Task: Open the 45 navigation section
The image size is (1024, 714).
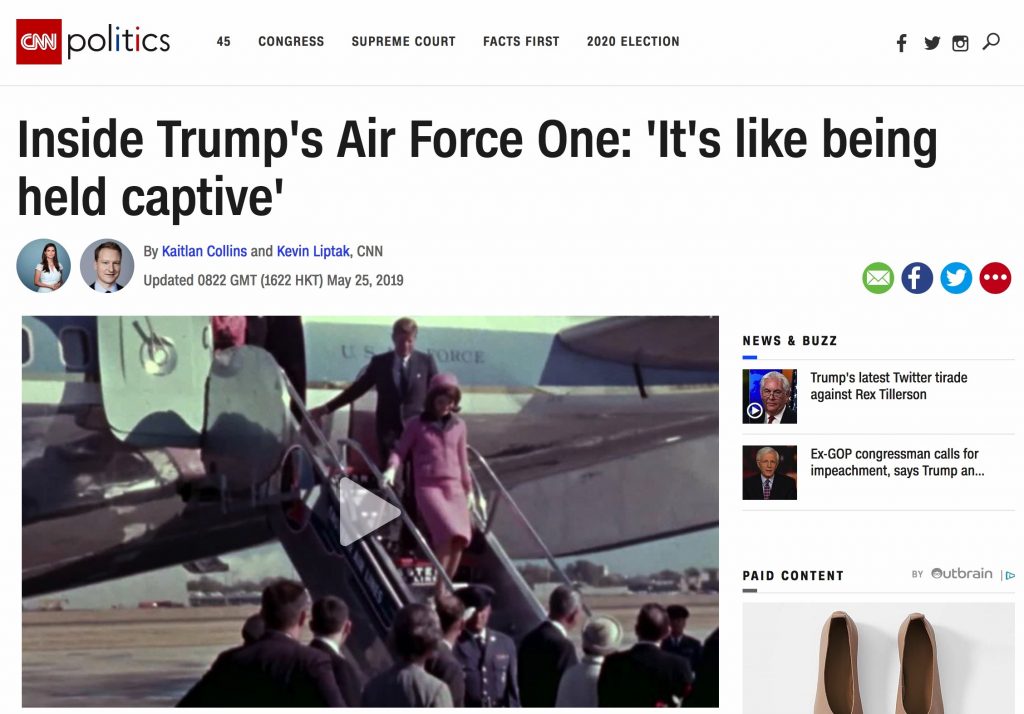Action: click(223, 41)
